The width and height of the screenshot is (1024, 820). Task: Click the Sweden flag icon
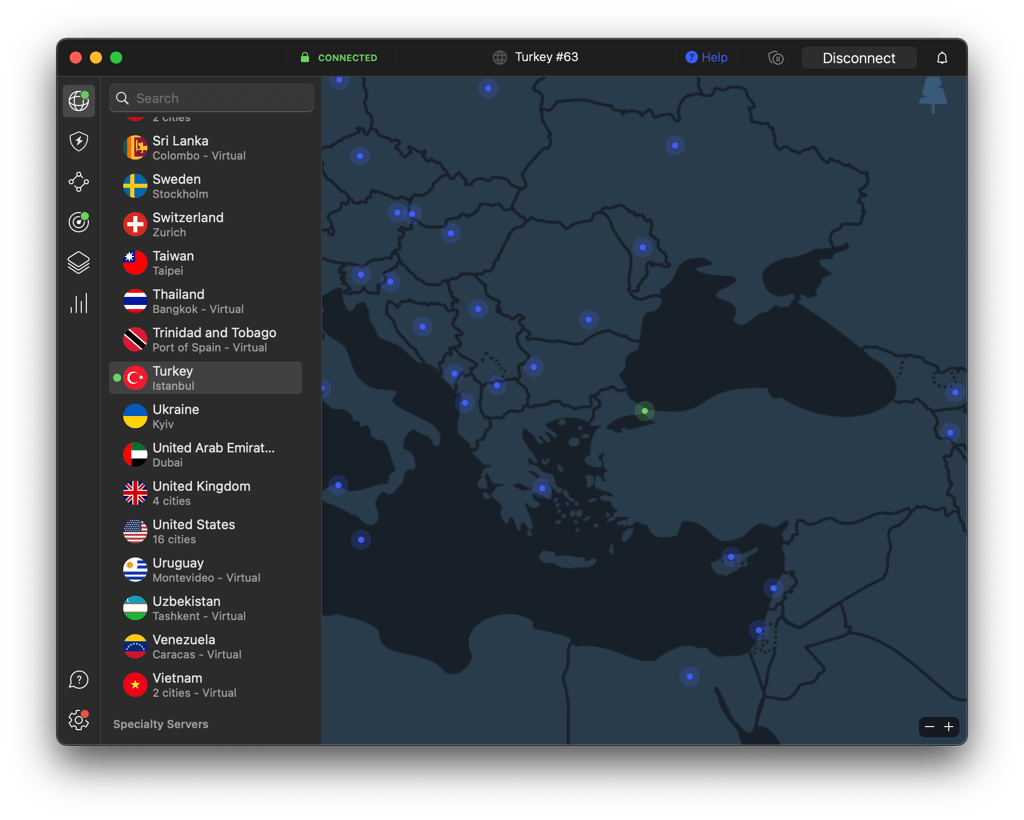pyautogui.click(x=135, y=186)
